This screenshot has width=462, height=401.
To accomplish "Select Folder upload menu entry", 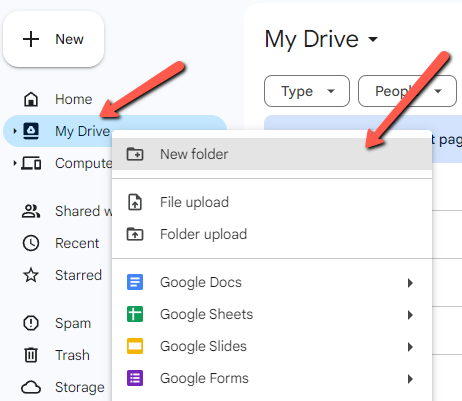I will [x=272, y=234].
